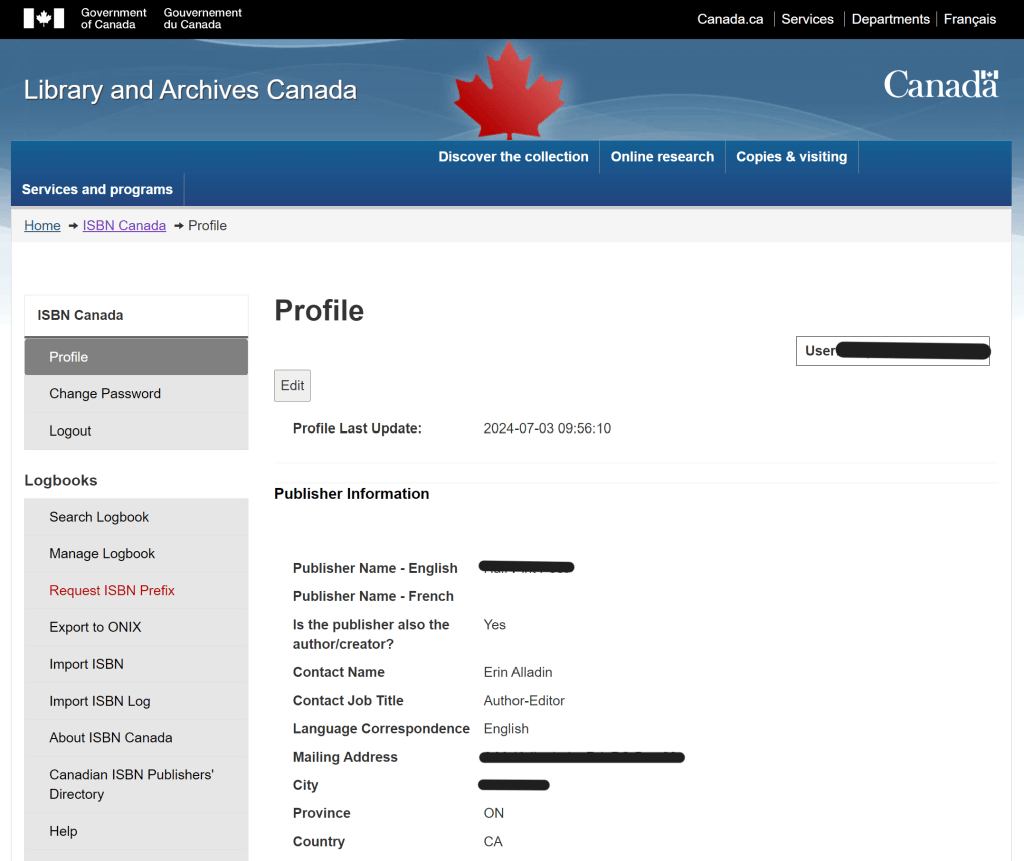This screenshot has width=1024, height=861.
Task: Click the Home breadcrumb link
Action: 42,226
